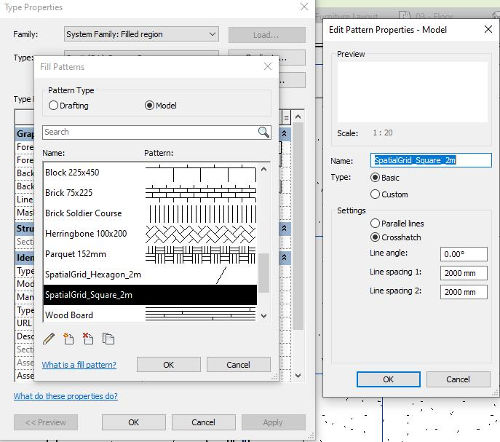Click the new fill pattern icon
This screenshot has width=500, height=442.
point(69,339)
